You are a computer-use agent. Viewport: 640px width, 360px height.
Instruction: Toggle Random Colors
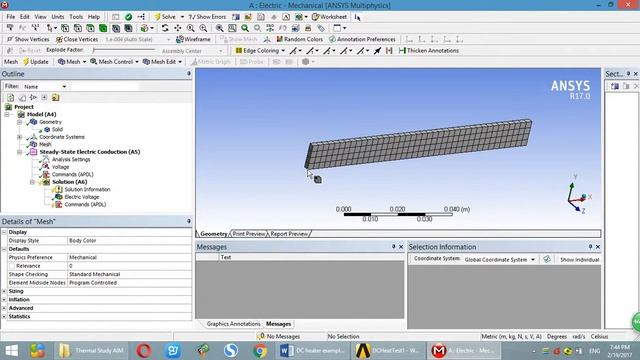[x=300, y=39]
